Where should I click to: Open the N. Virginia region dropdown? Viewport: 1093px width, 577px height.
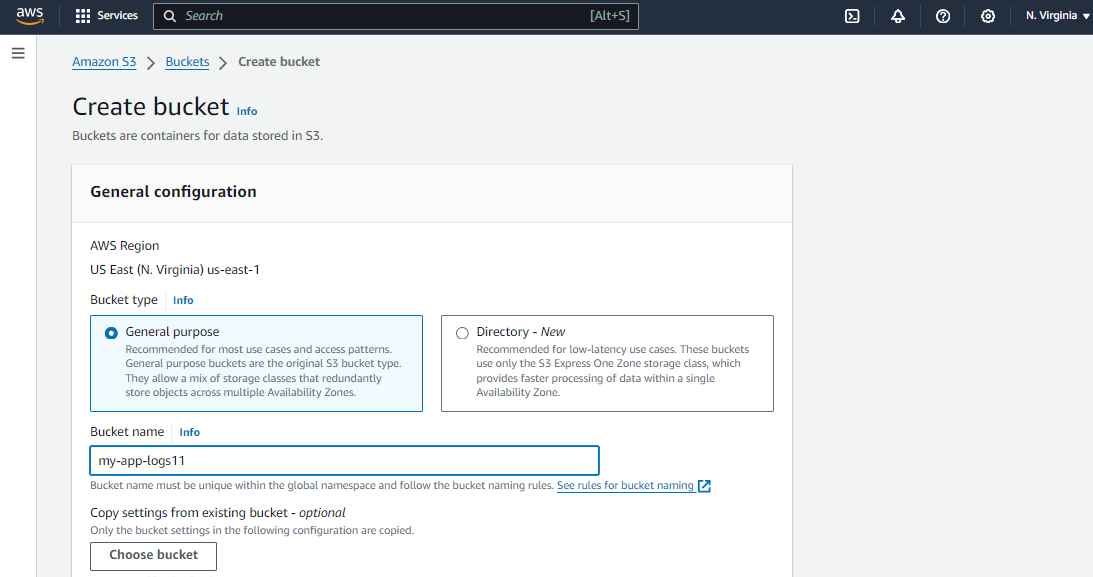click(x=1055, y=16)
